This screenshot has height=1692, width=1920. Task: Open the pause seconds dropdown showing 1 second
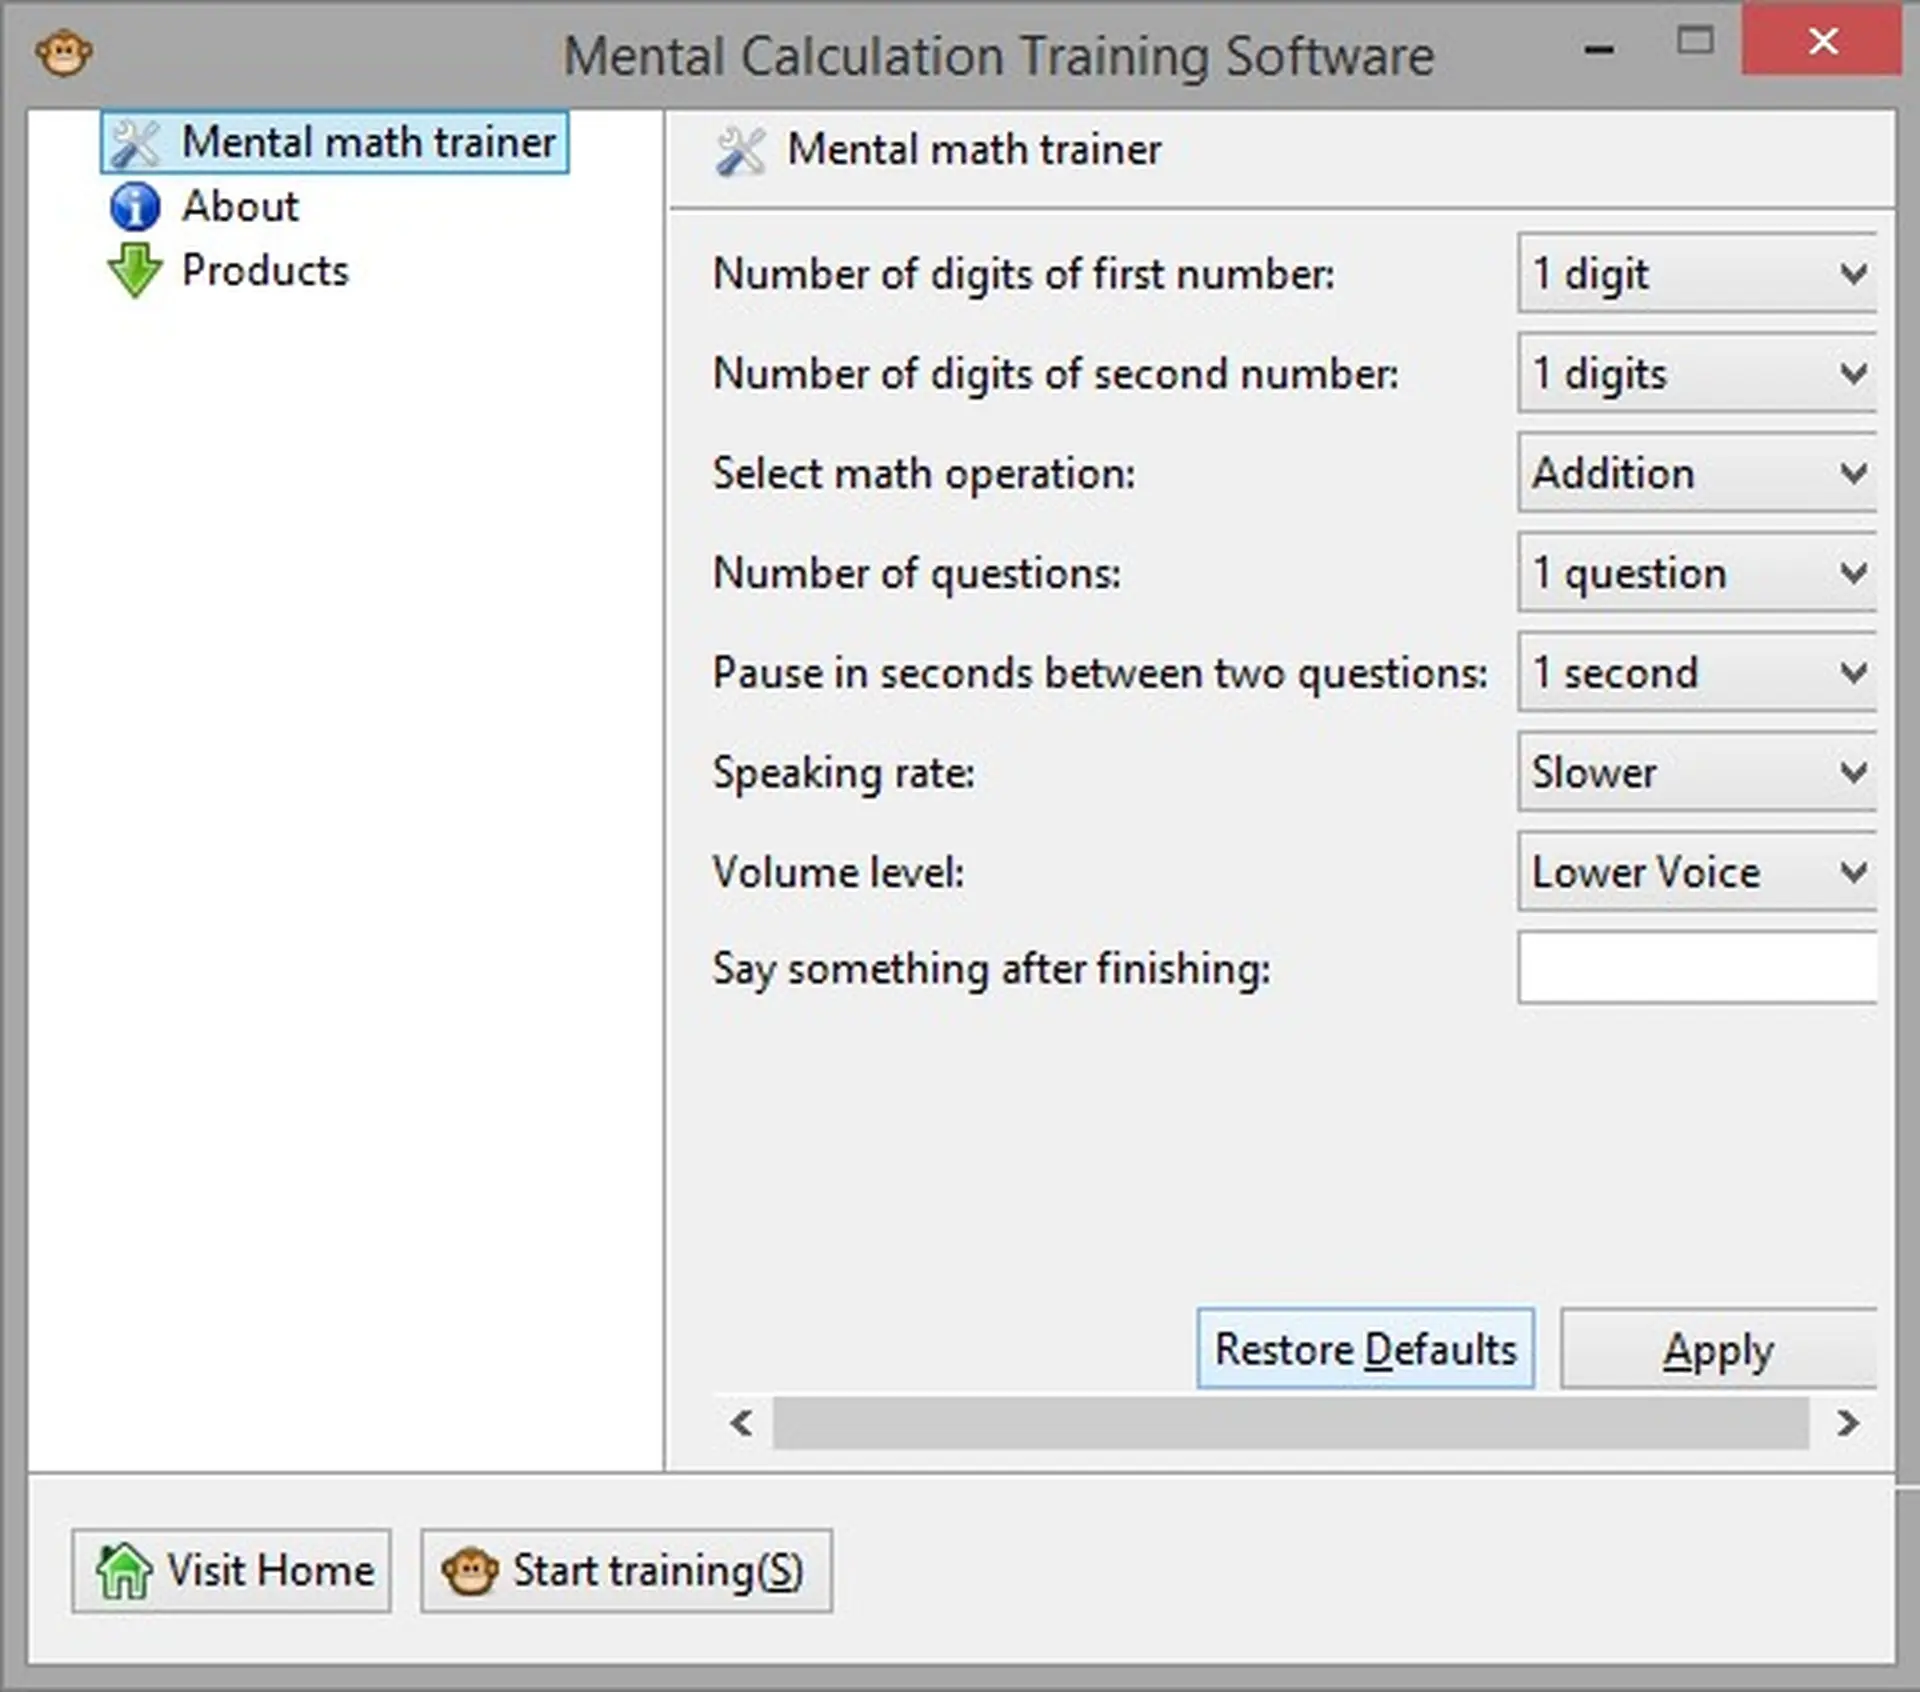coord(1697,672)
